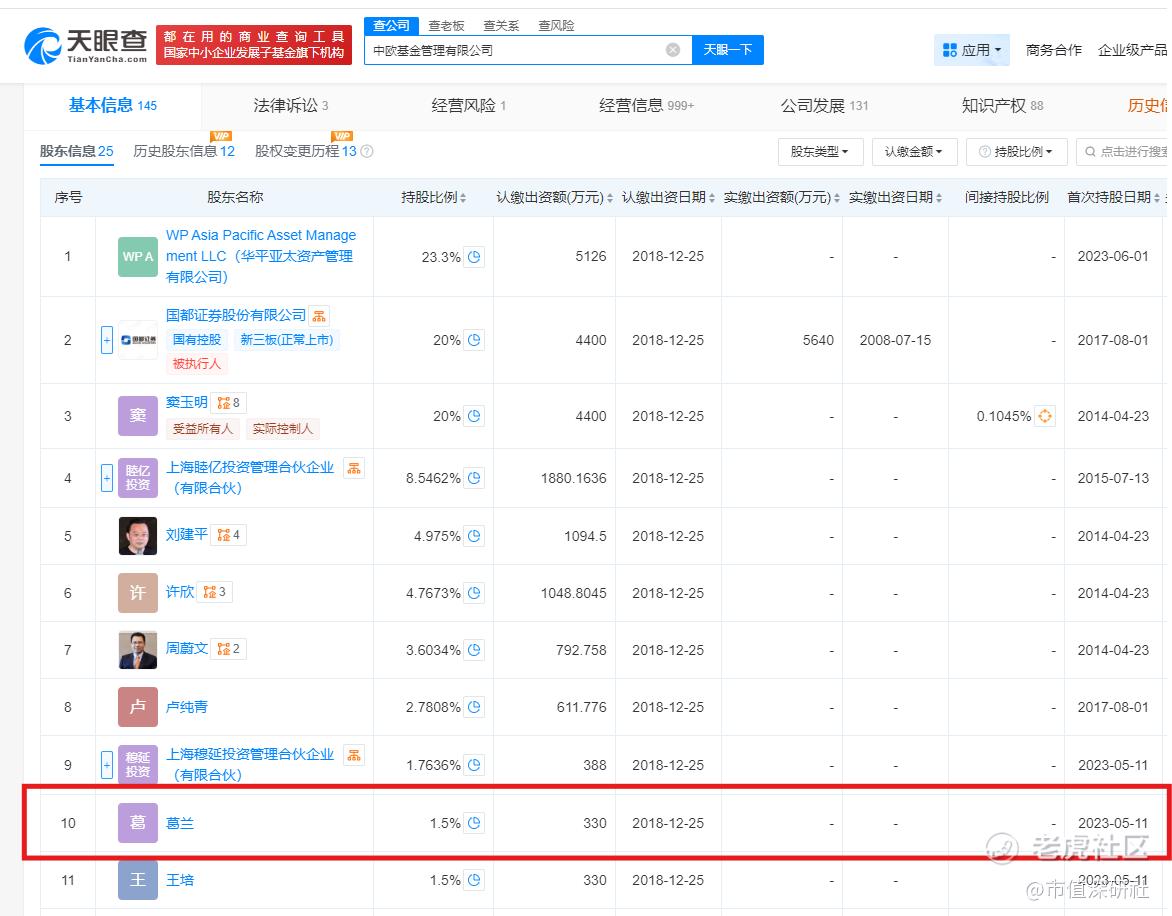
Task: Click the WP A shareholder avatar
Action: [138, 256]
